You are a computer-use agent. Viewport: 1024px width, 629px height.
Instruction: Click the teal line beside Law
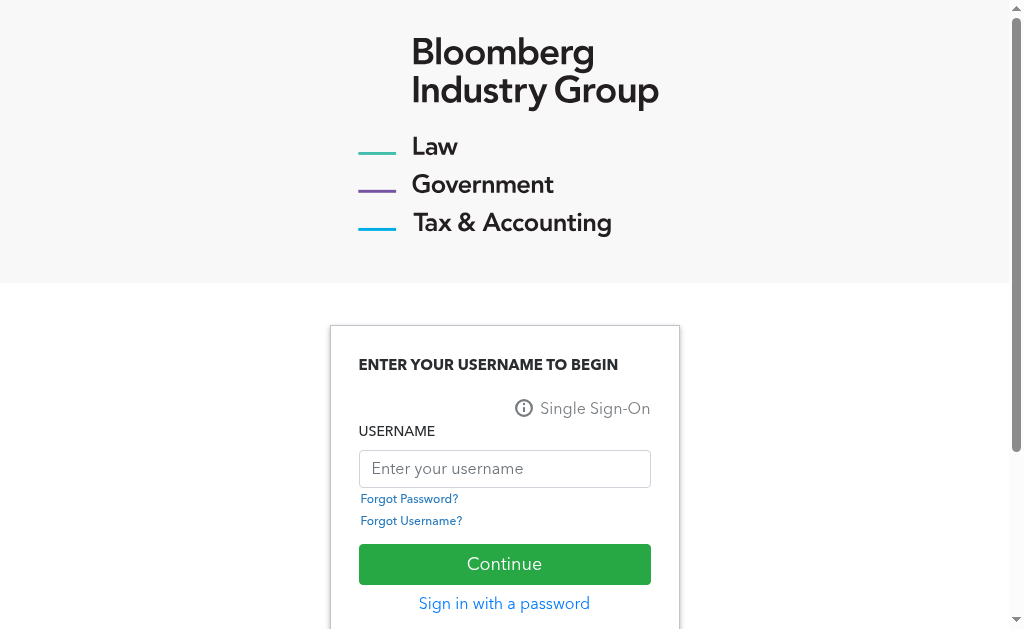(x=377, y=153)
